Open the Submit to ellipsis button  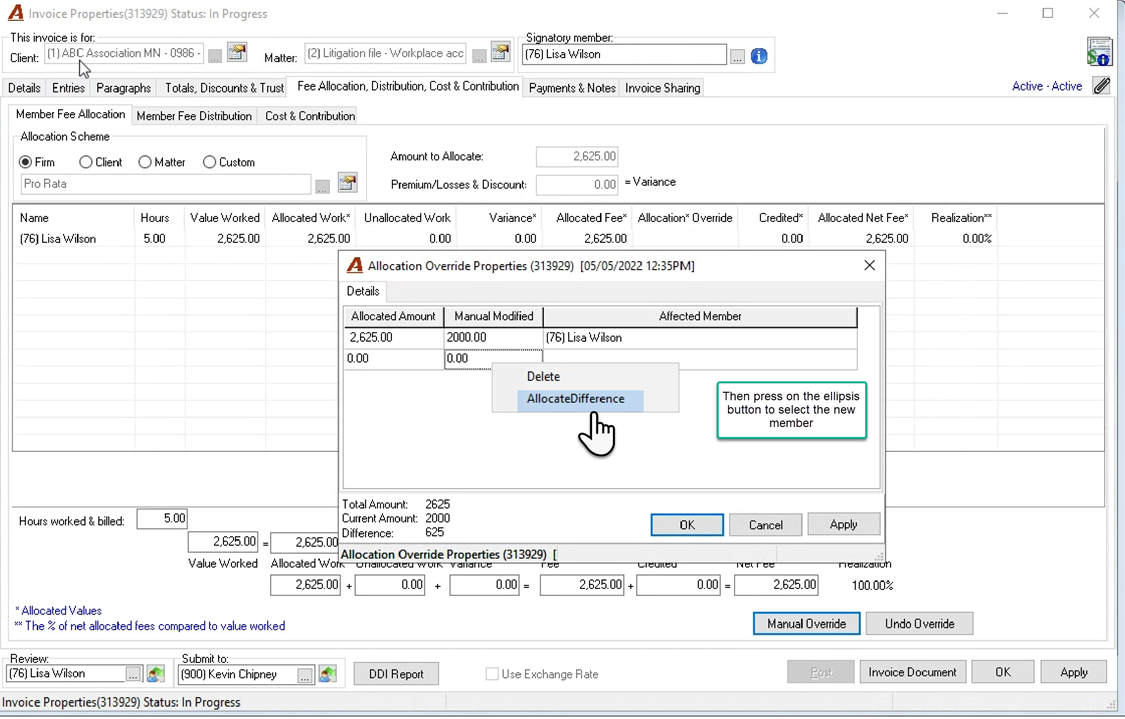[305, 675]
